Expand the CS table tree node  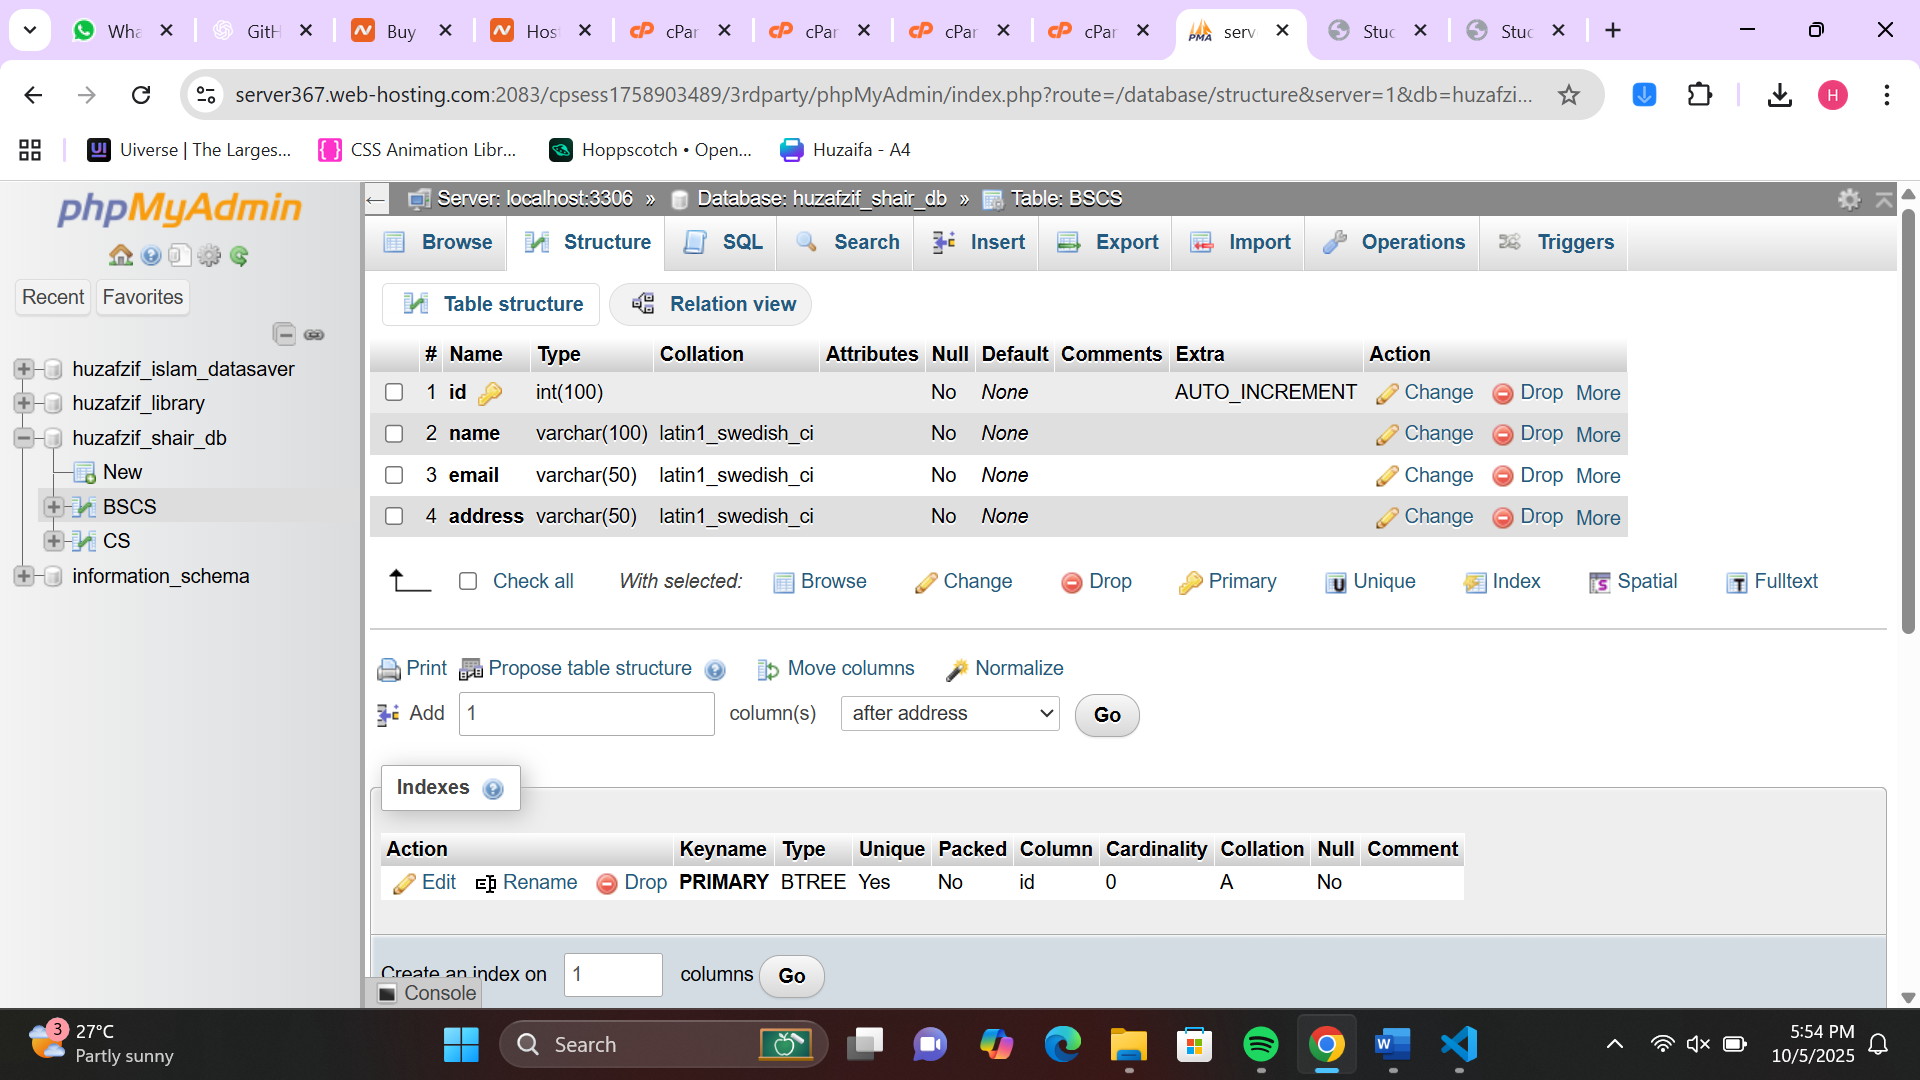coord(54,541)
